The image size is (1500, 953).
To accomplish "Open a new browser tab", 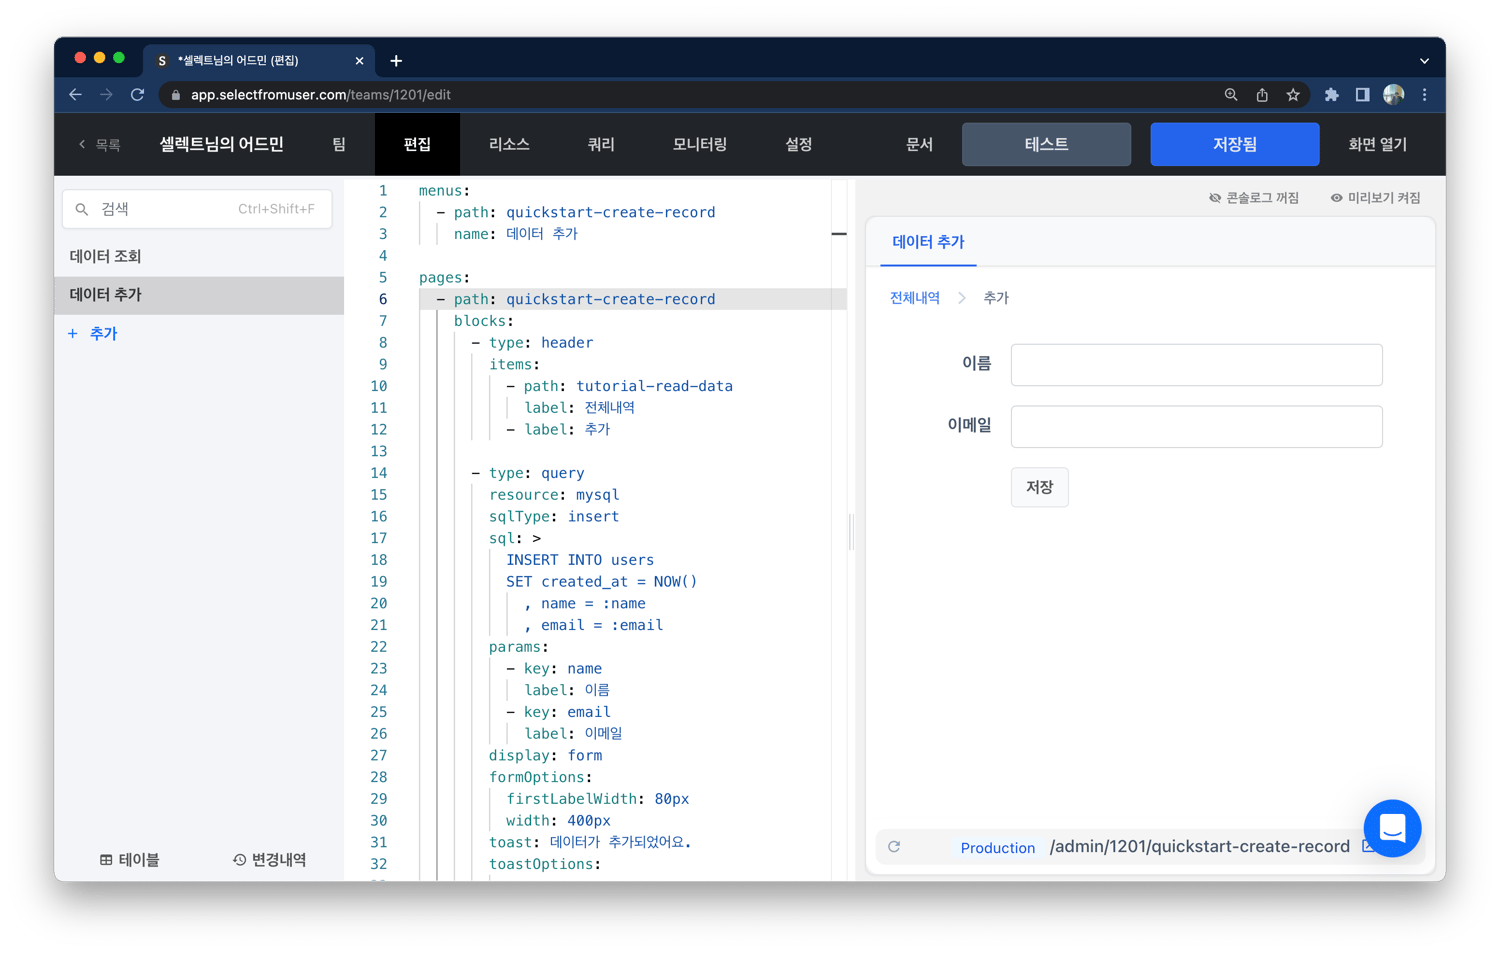I will click(x=396, y=61).
